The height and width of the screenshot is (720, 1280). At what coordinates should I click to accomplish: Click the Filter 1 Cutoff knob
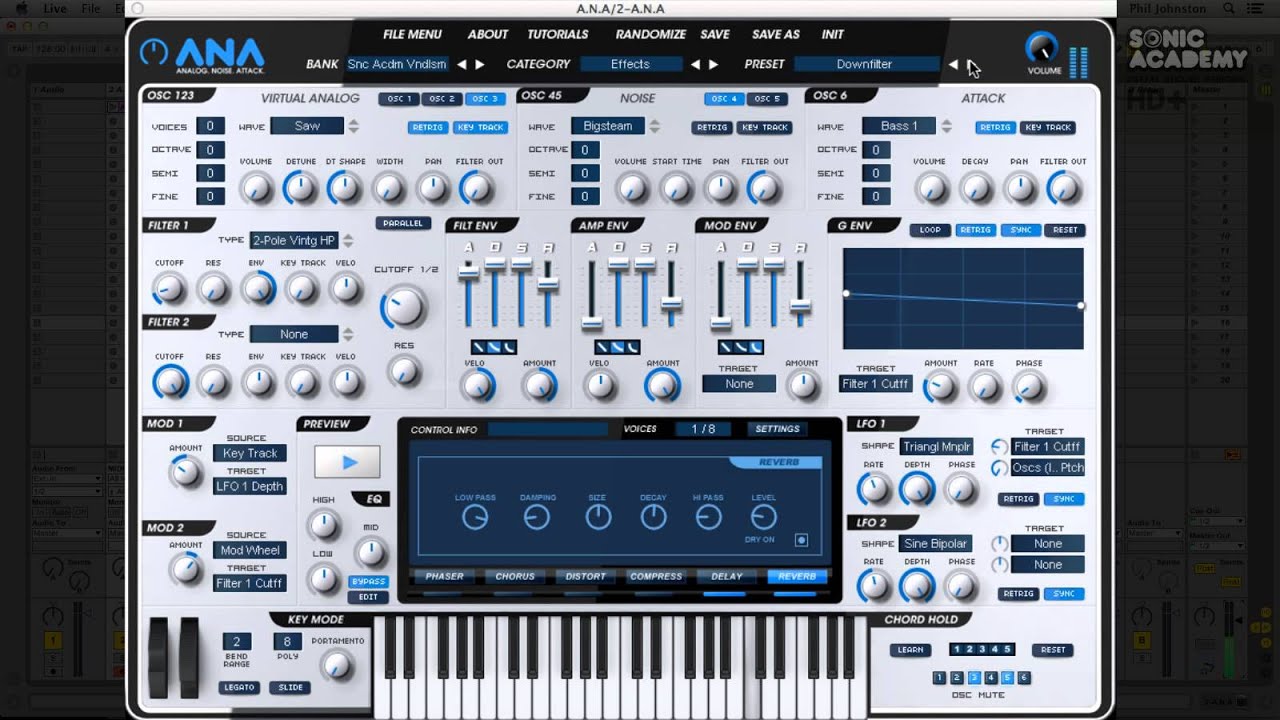169,289
